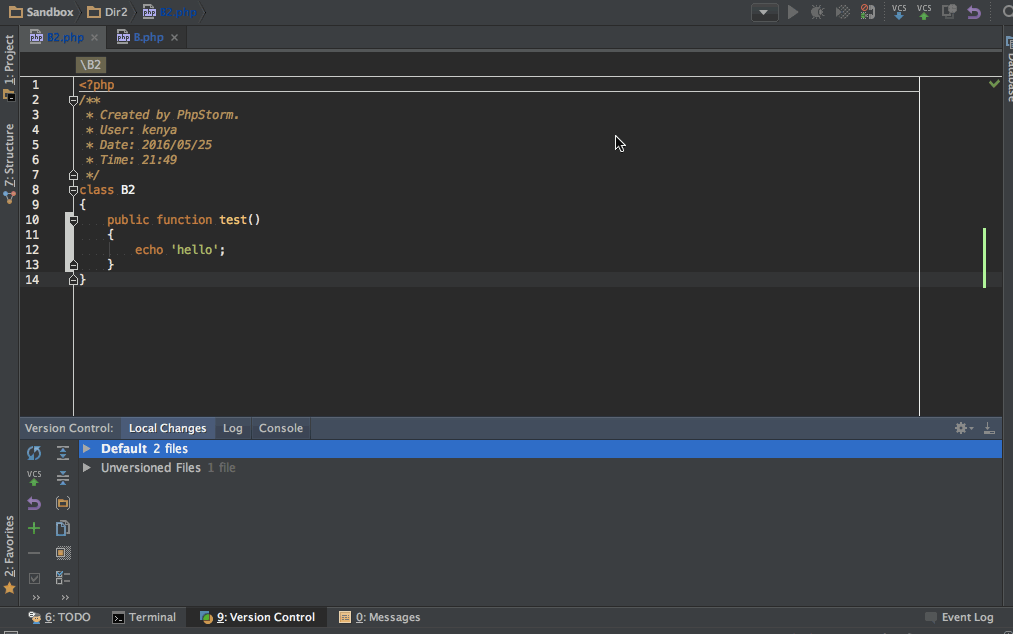Toggle the Show Ignored Files icon

click(63, 553)
